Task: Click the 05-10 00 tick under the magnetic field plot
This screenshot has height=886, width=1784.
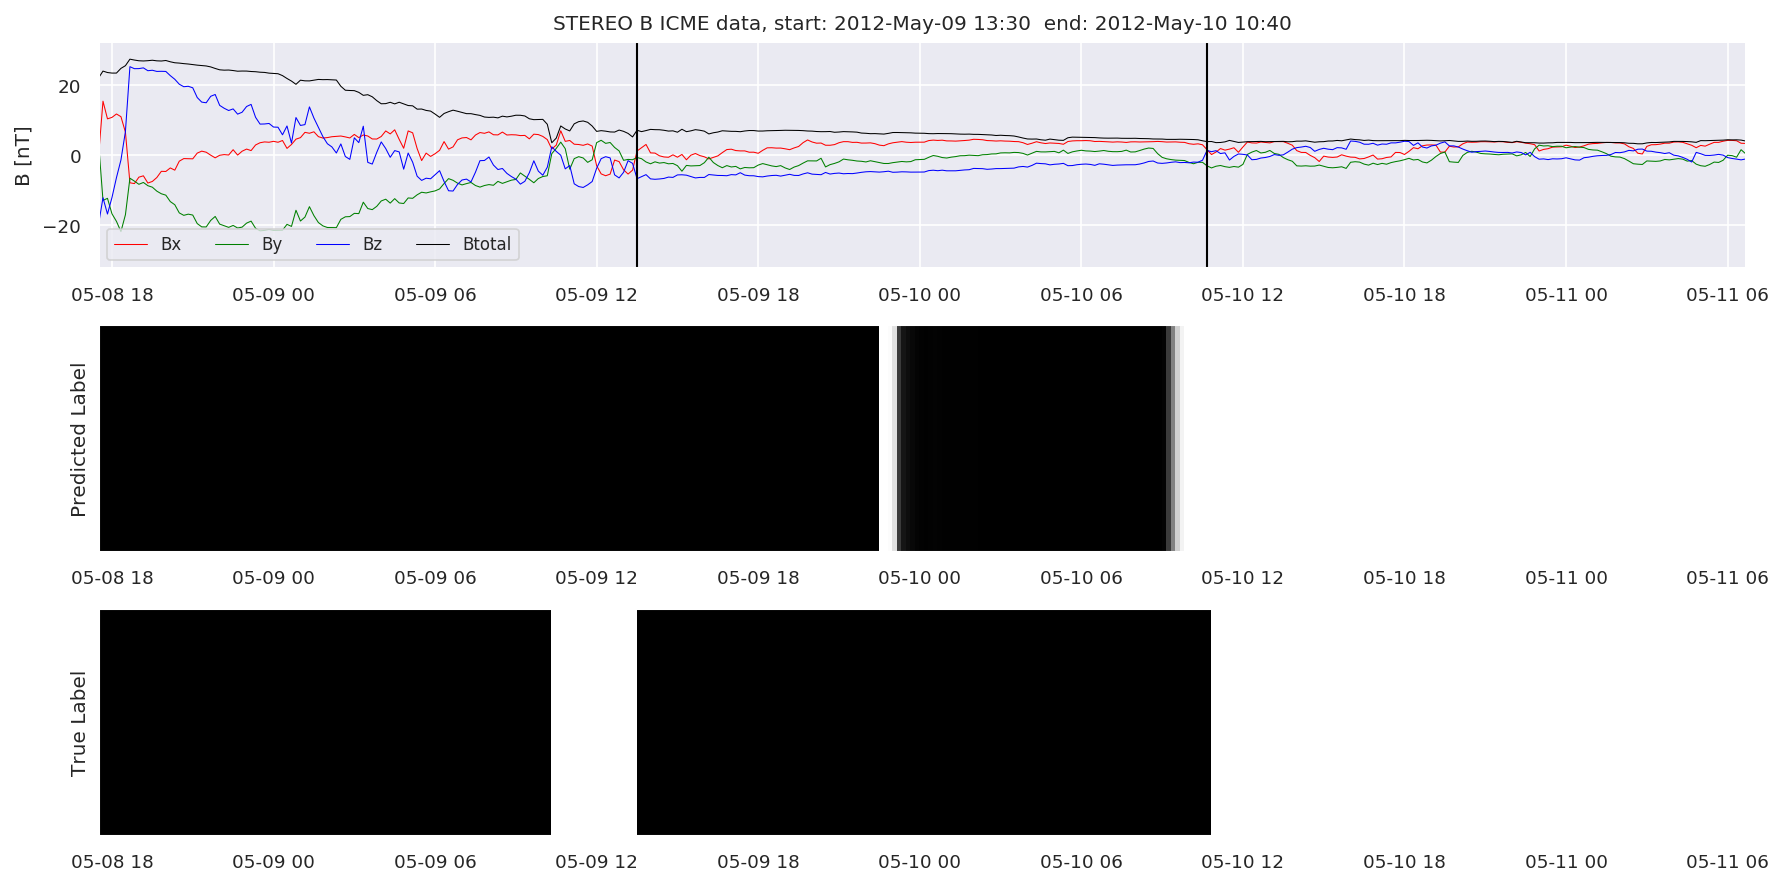Action: click(x=919, y=295)
